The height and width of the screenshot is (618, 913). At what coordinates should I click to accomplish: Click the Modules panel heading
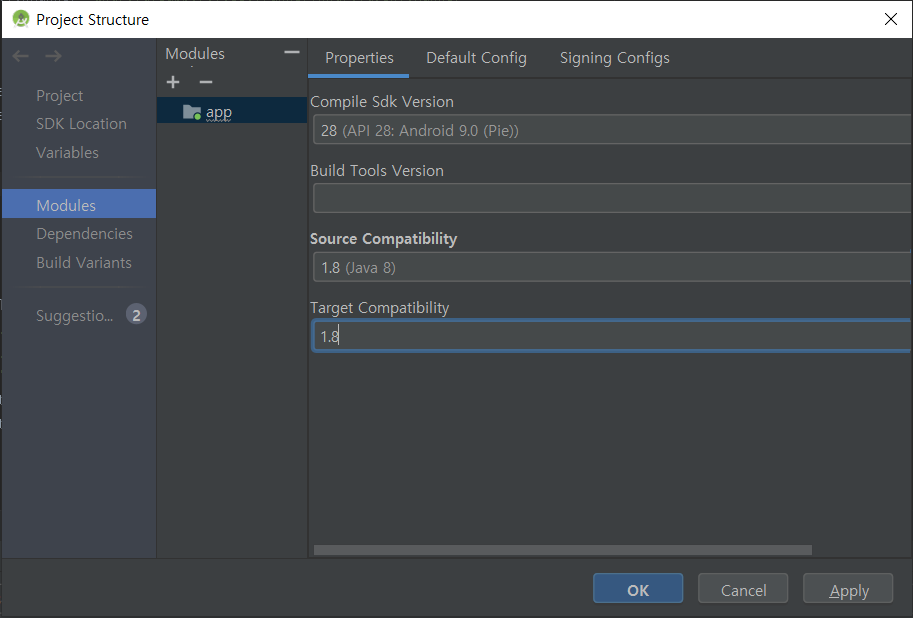click(x=194, y=54)
